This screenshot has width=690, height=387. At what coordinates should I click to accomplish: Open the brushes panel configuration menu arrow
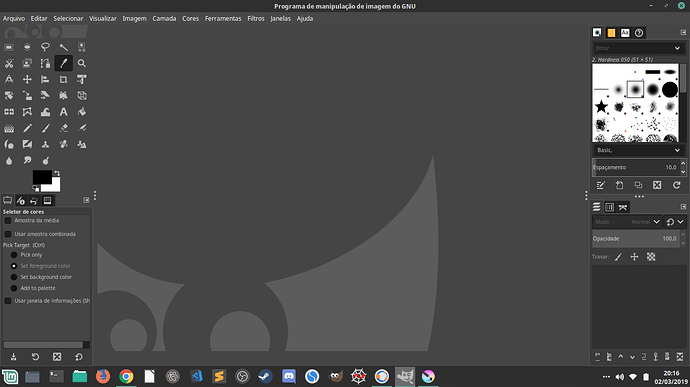click(683, 33)
